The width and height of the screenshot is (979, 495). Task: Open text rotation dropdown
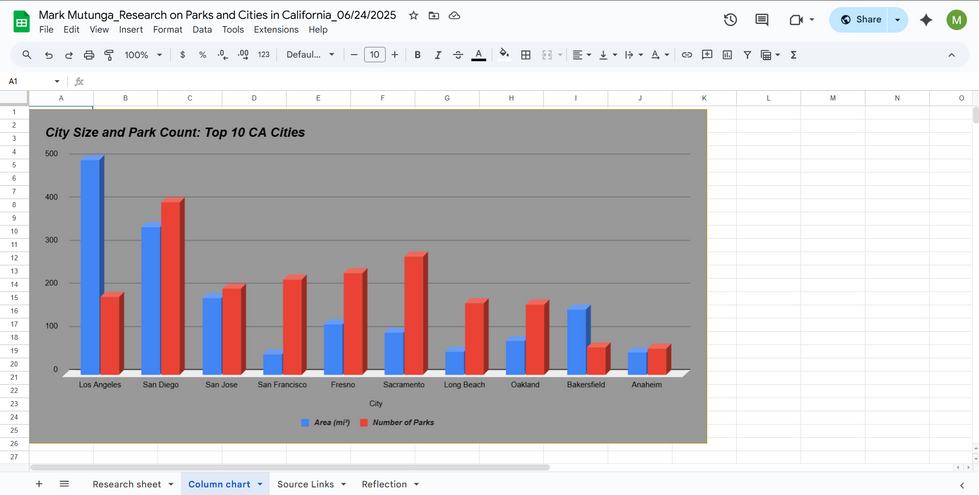(x=660, y=55)
